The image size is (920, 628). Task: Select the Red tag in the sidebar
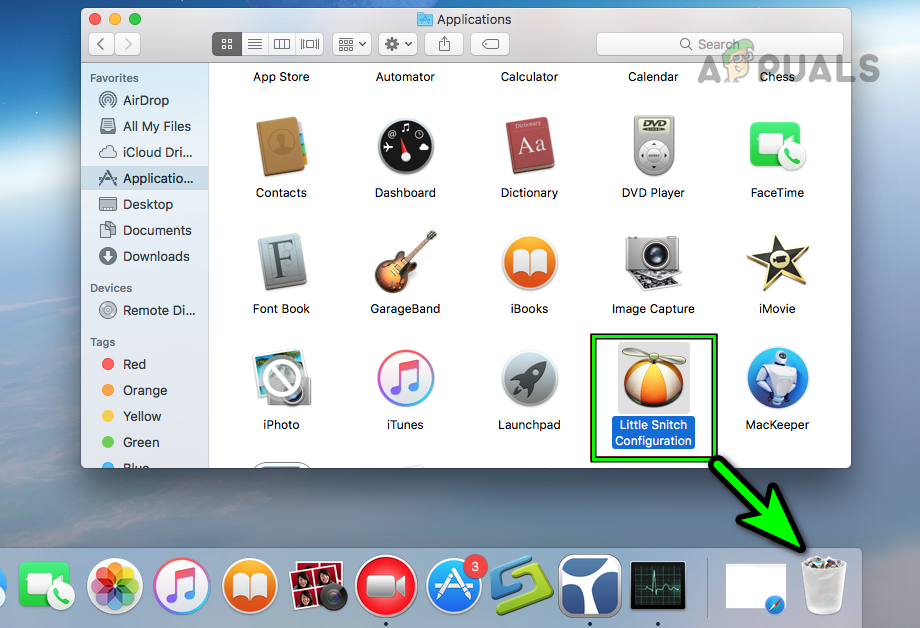pyautogui.click(x=130, y=364)
